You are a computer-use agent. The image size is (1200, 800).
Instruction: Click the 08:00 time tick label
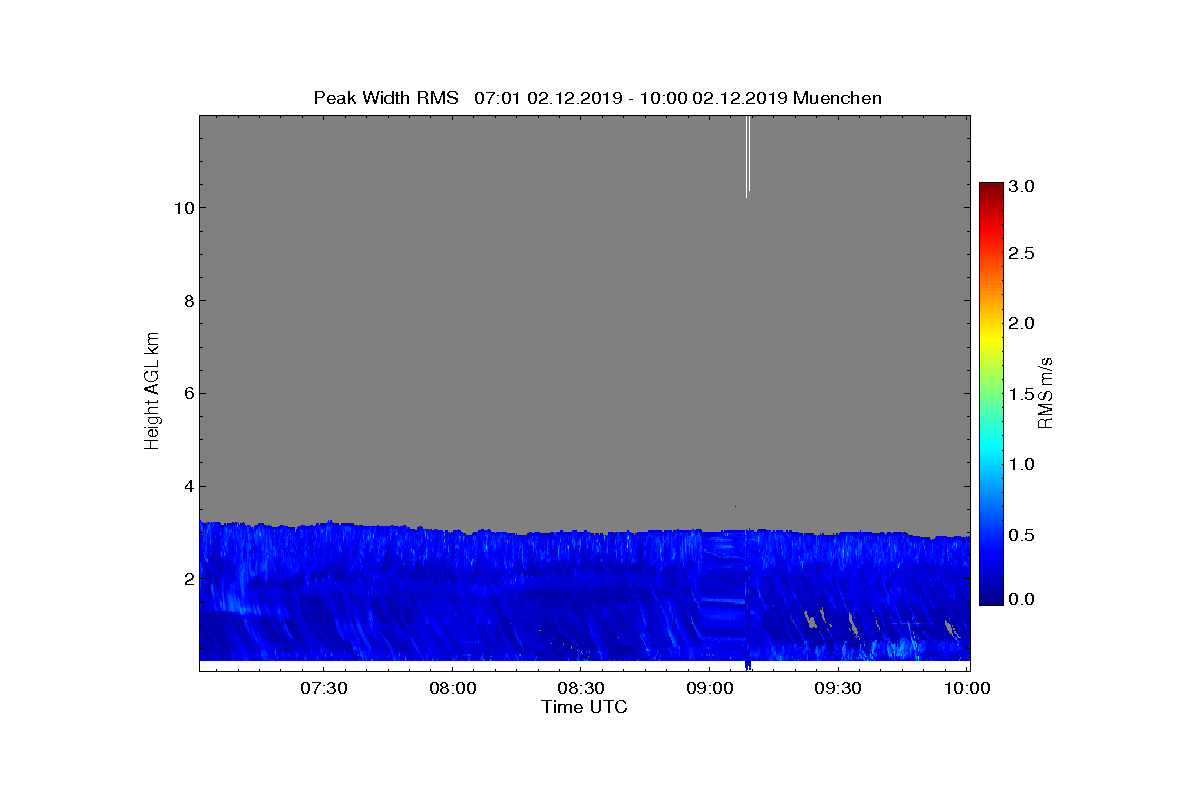click(453, 688)
